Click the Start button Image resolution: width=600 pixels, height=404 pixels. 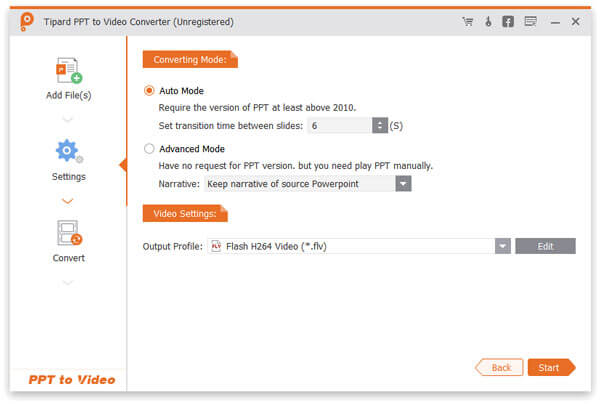pos(551,368)
